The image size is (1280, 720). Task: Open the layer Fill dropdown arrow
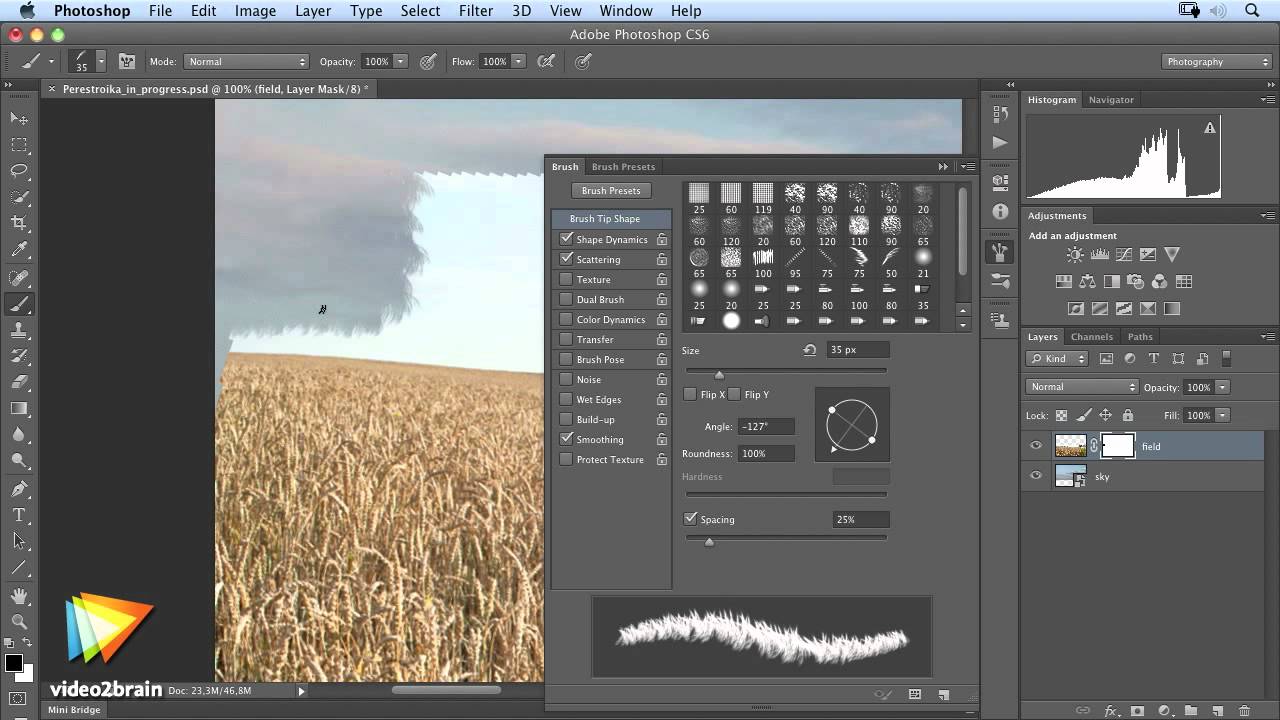(x=1222, y=415)
